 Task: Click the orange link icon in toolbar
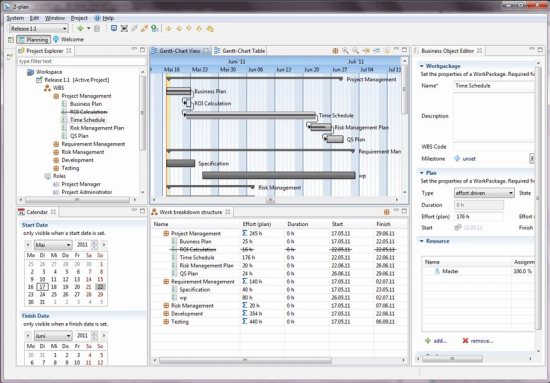point(144,28)
